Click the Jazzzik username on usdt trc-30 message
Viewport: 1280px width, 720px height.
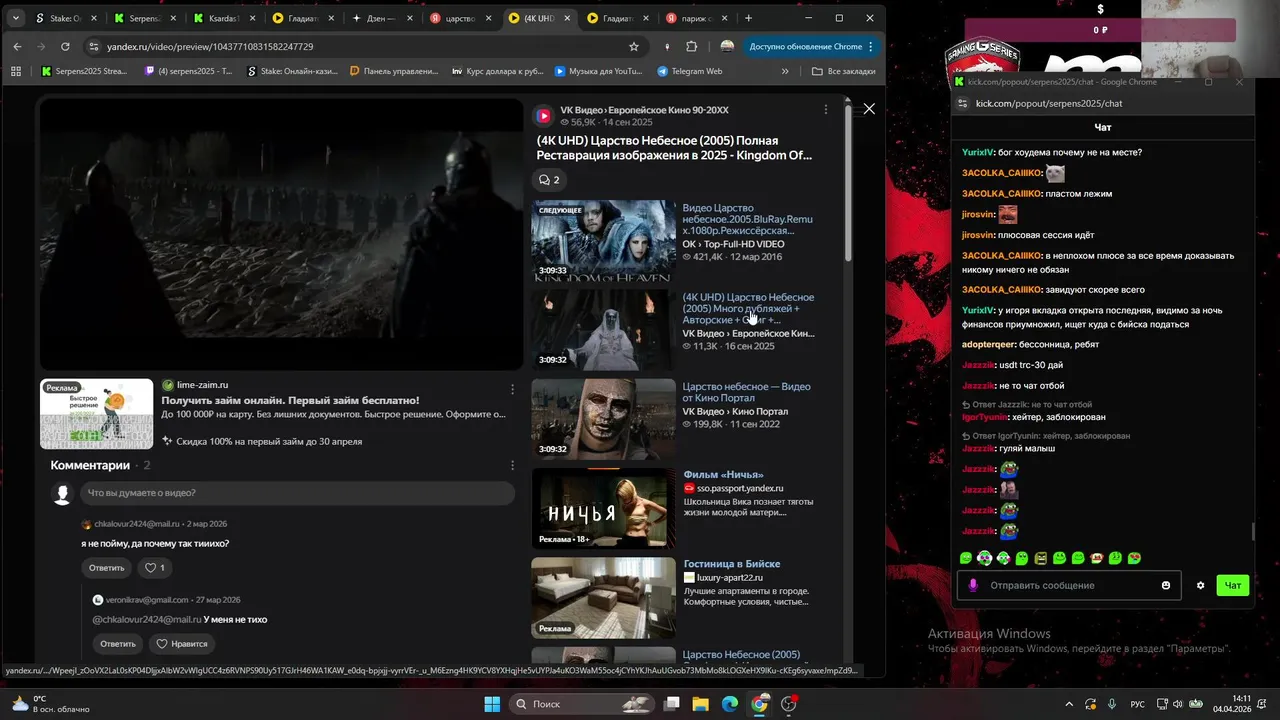[x=978, y=365]
